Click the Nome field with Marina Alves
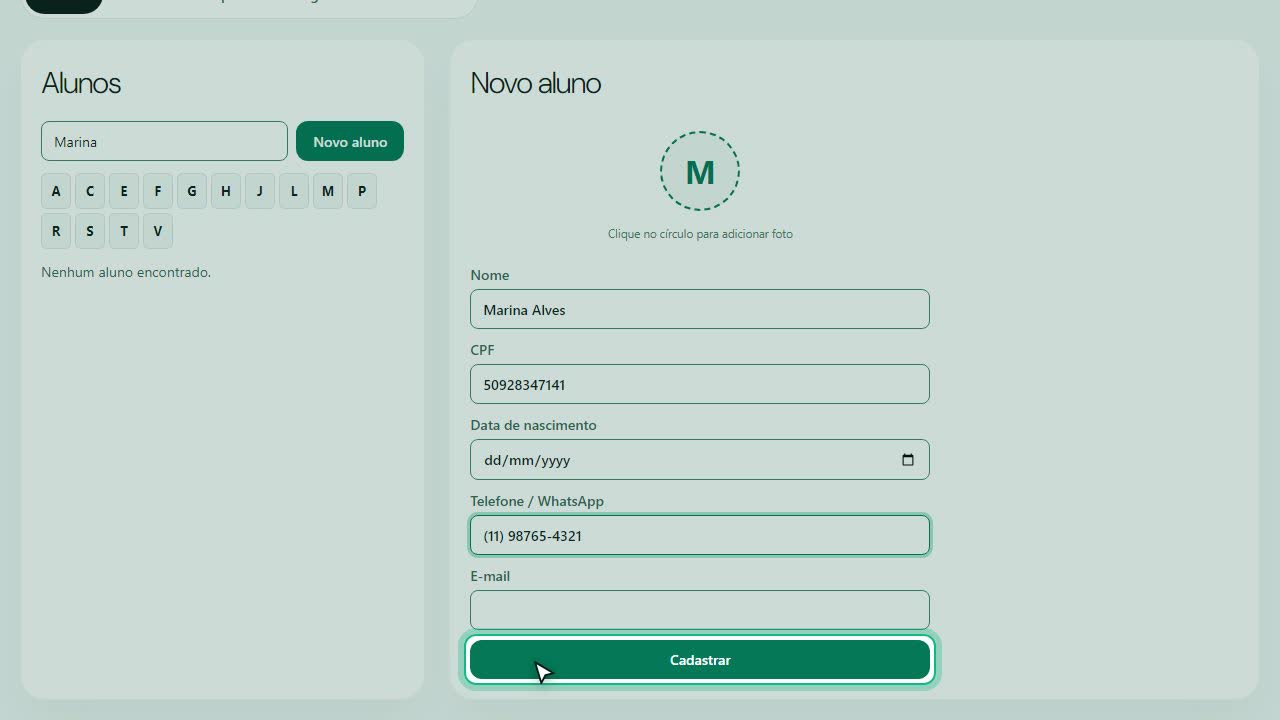This screenshot has width=1280, height=720. tap(700, 309)
